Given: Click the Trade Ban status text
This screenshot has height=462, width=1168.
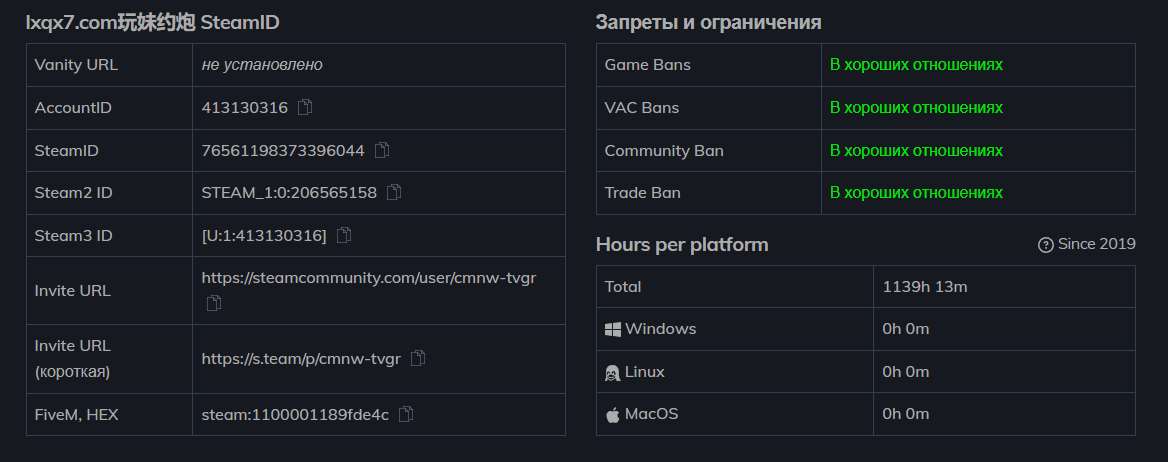Looking at the screenshot, I should tap(916, 192).
